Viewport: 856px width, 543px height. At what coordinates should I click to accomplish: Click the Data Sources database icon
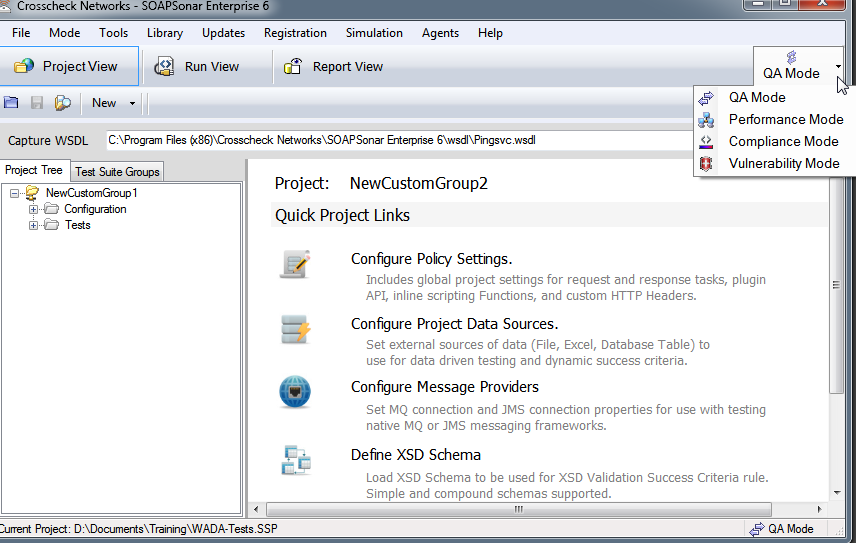[295, 330]
